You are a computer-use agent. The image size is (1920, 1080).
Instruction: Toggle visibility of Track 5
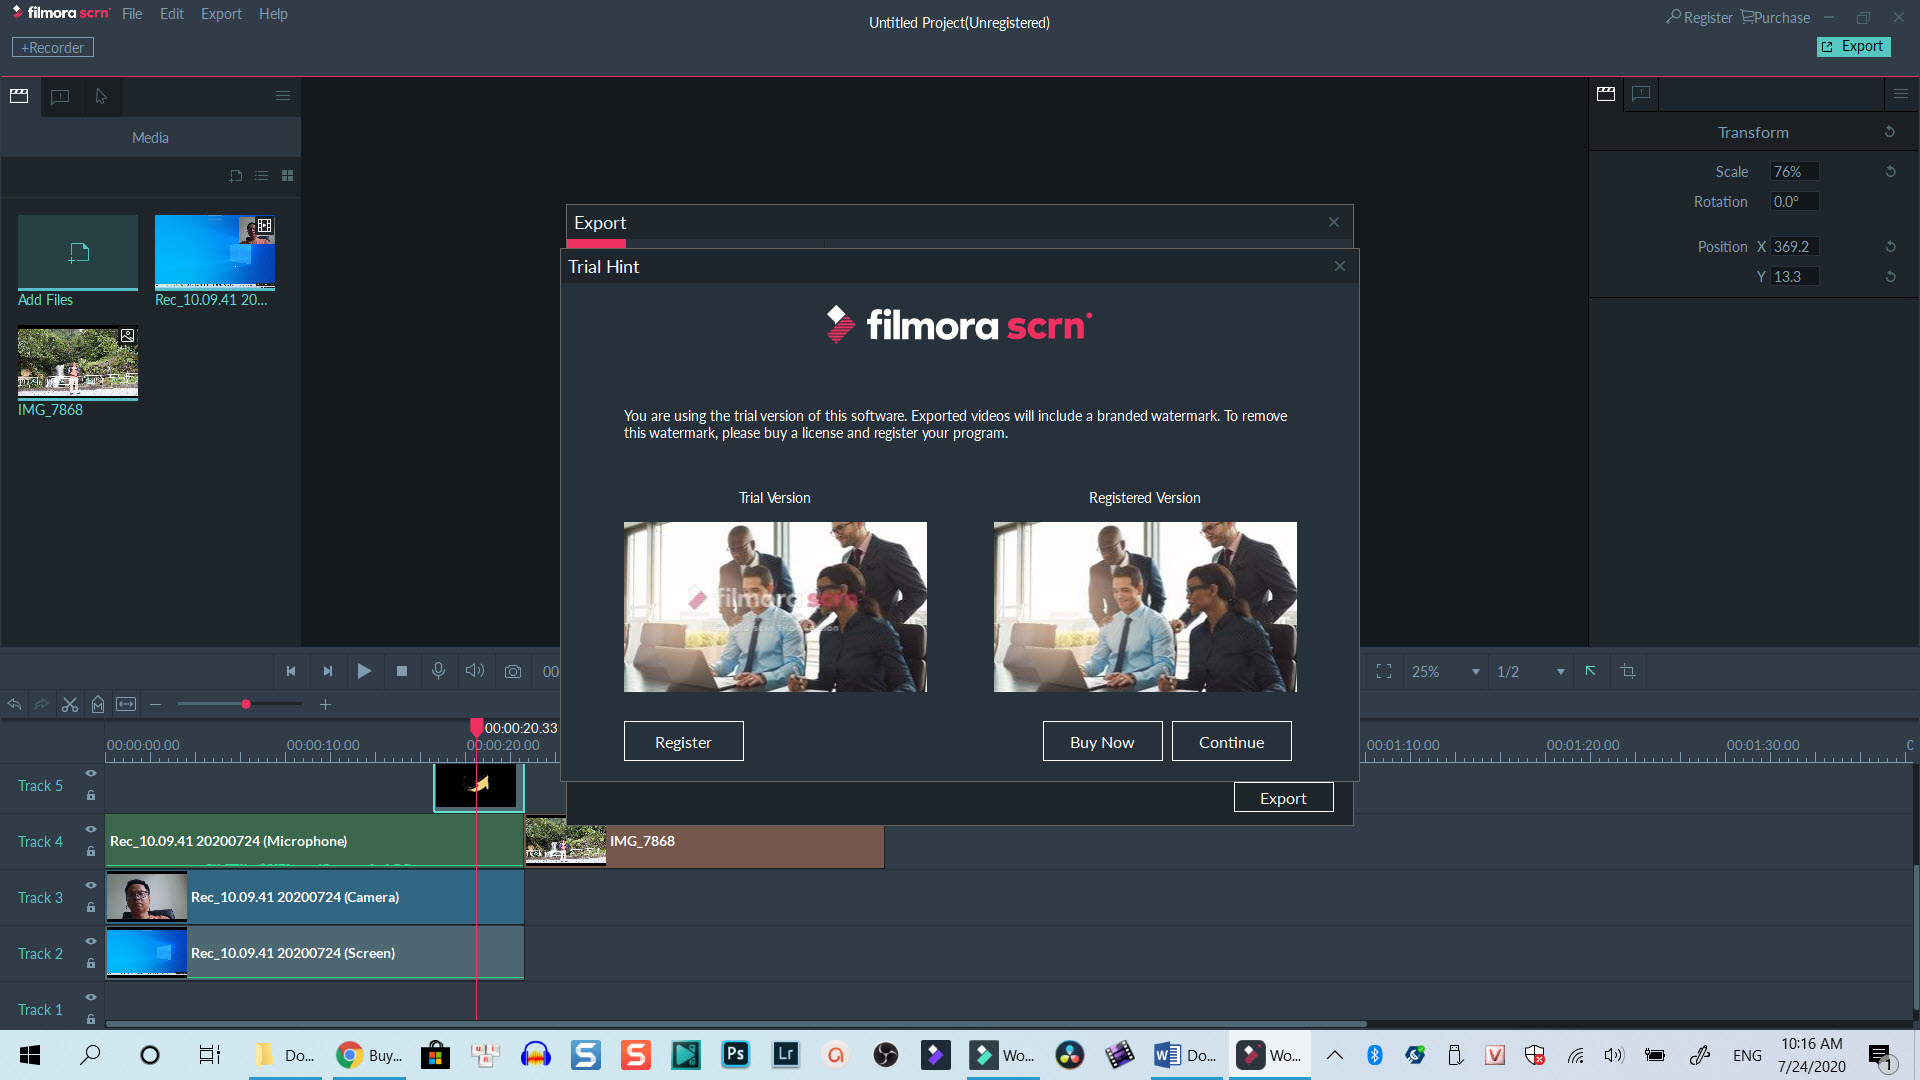pyautogui.click(x=91, y=772)
